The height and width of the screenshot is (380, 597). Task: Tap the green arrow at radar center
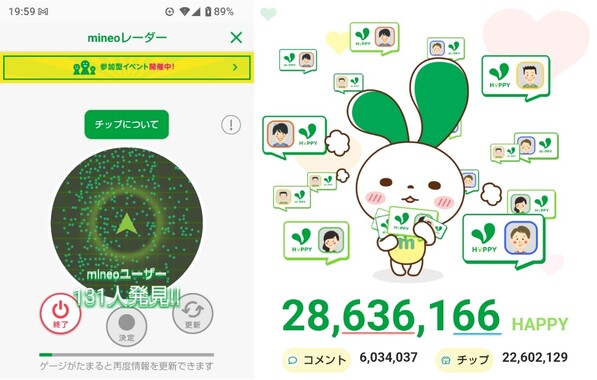click(x=127, y=224)
